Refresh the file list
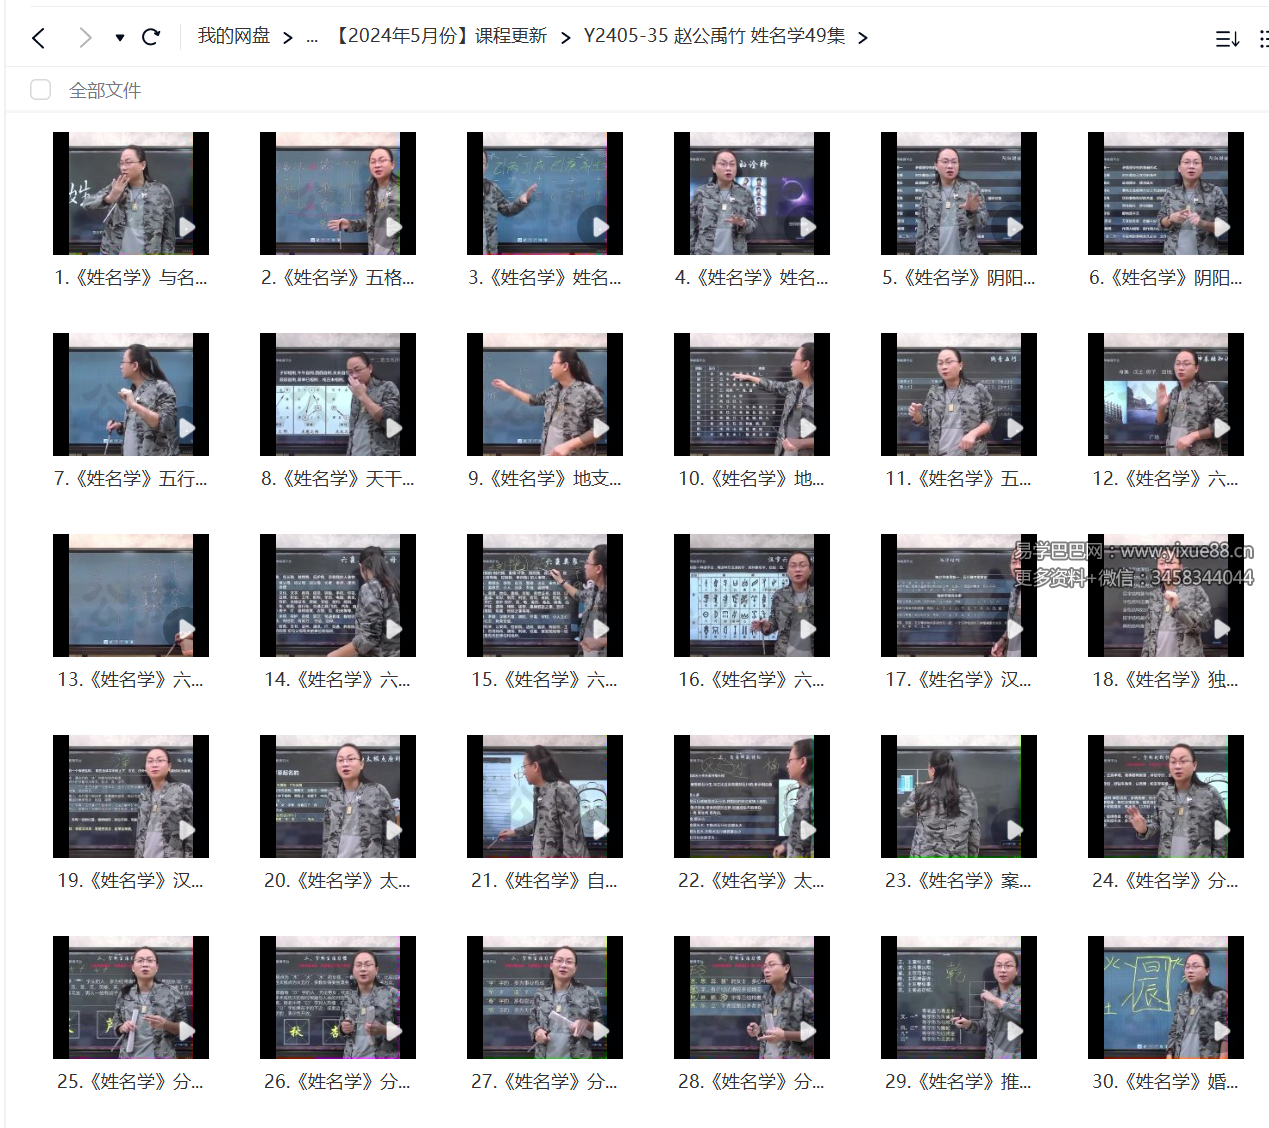Screen dimensions: 1269x1128 (x=151, y=38)
